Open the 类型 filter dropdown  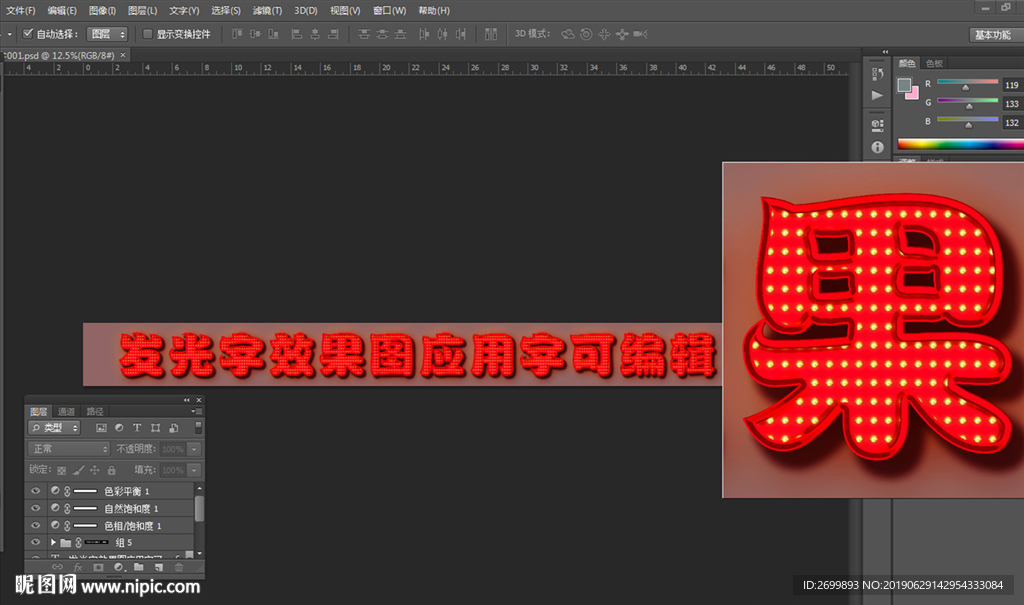pos(54,428)
